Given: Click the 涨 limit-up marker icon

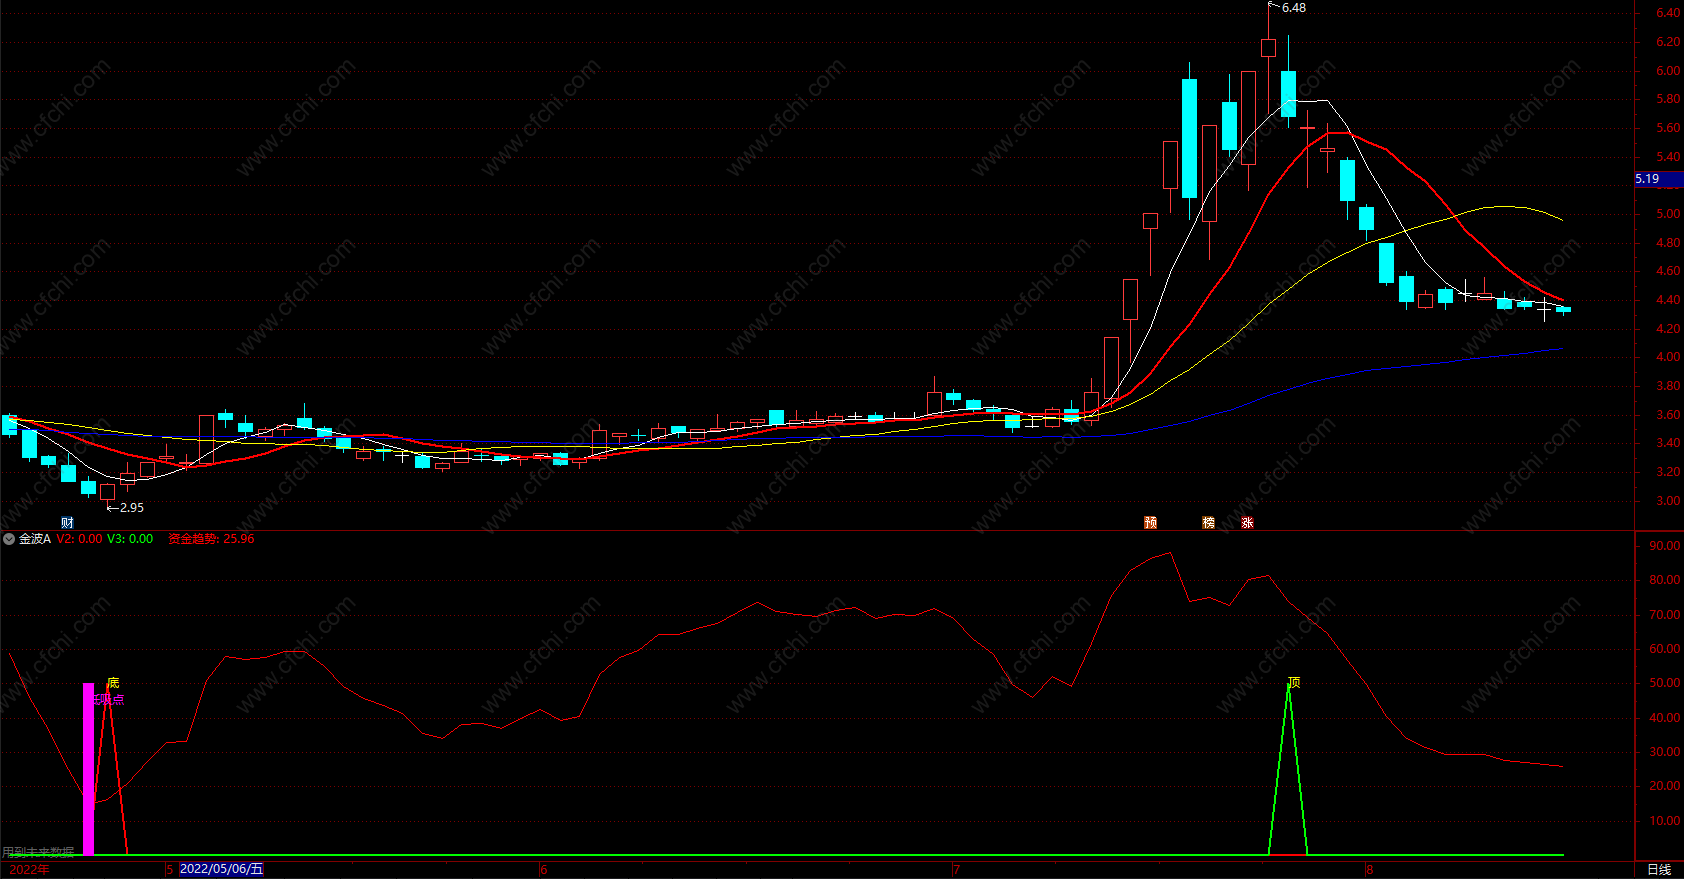Looking at the screenshot, I should click(1248, 522).
